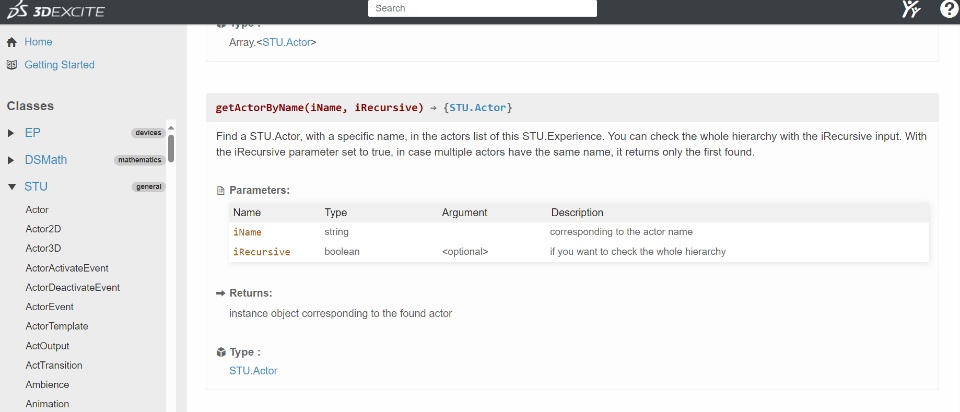
Task: Select ActorTemplate in the sidebar
Action: tap(56, 326)
